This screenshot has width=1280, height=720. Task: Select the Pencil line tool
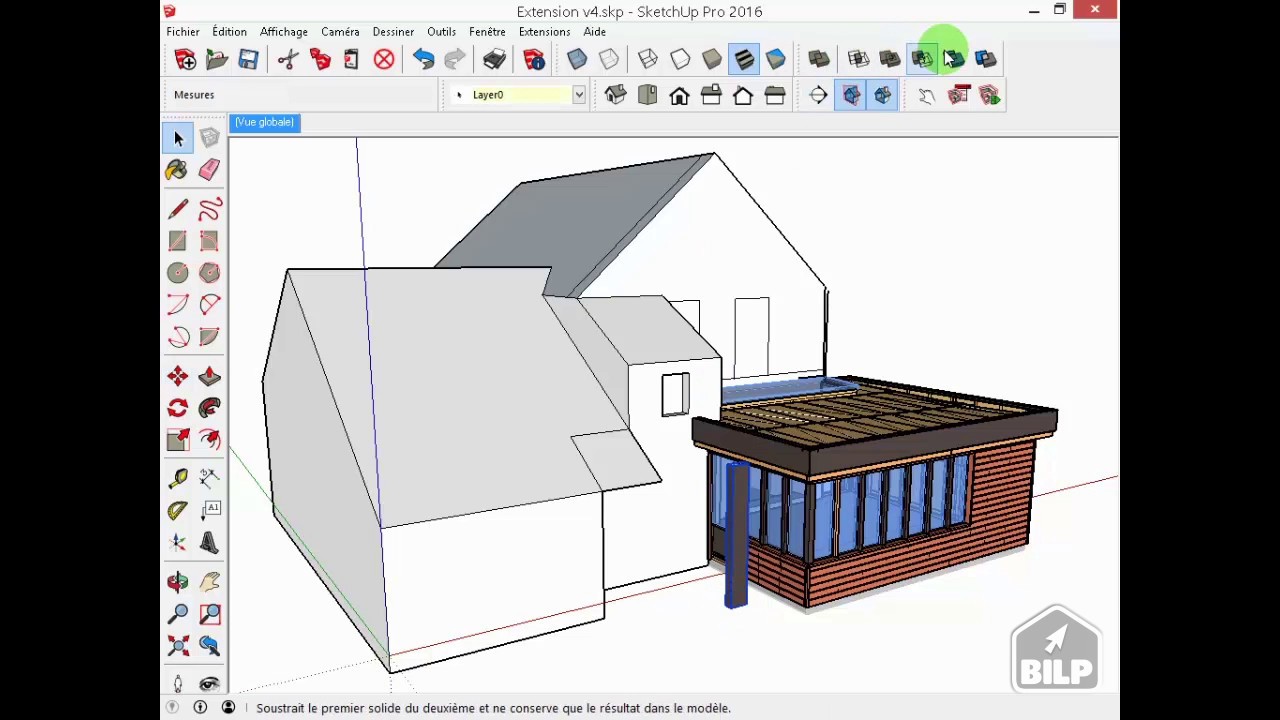tap(177, 209)
